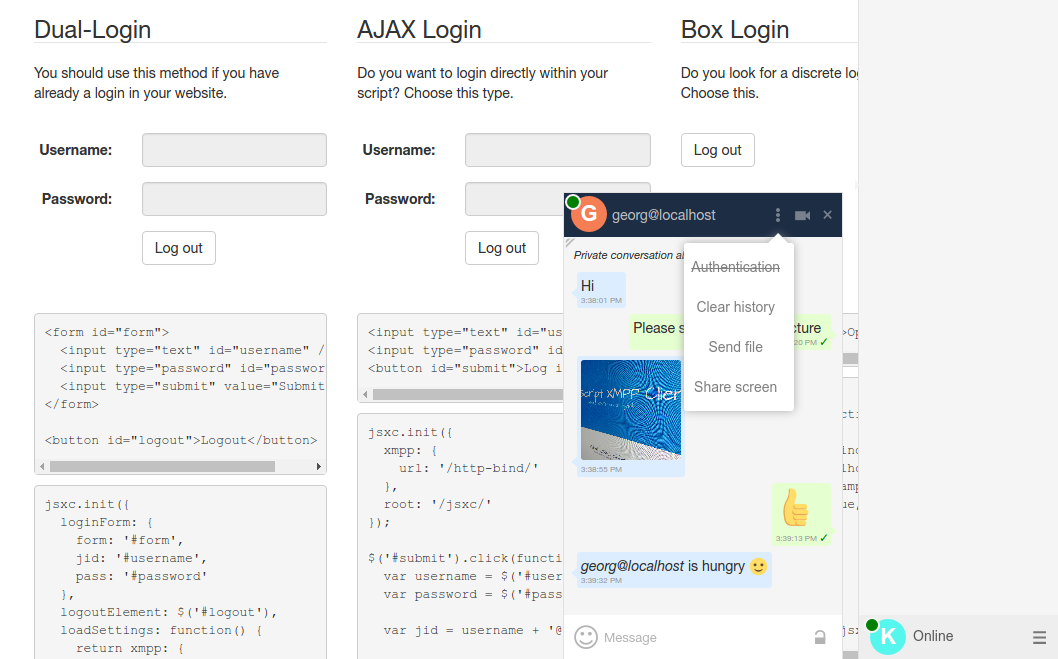Open the blue image thumbnail in chat
1058x659 pixels.
point(631,409)
